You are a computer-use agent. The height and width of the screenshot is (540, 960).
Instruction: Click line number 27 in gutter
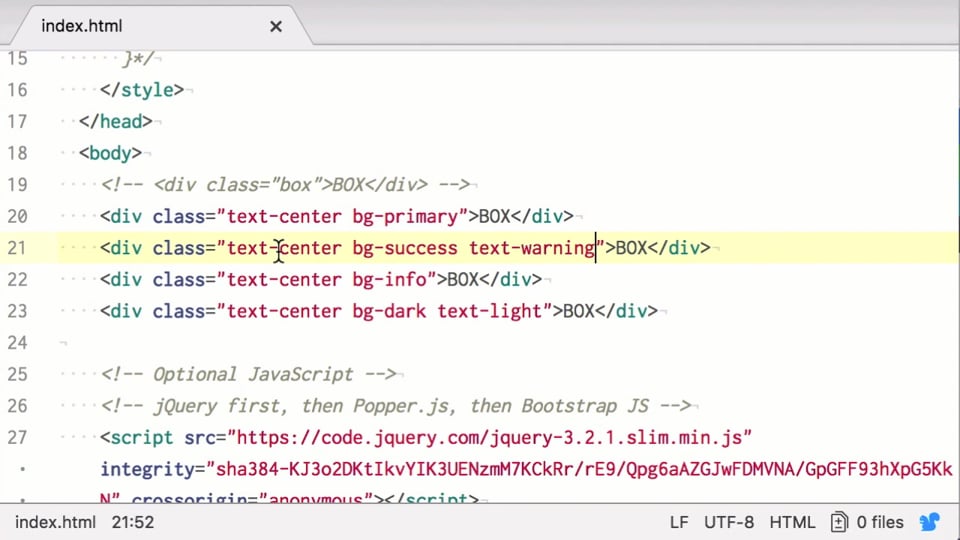click(x=17, y=438)
